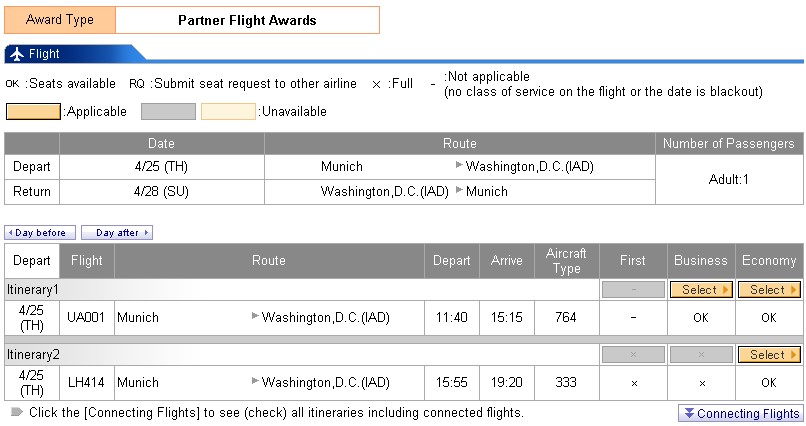This screenshot has width=806, height=426.
Task: Click unavailable First button for Itinerary2
Action: (633, 355)
